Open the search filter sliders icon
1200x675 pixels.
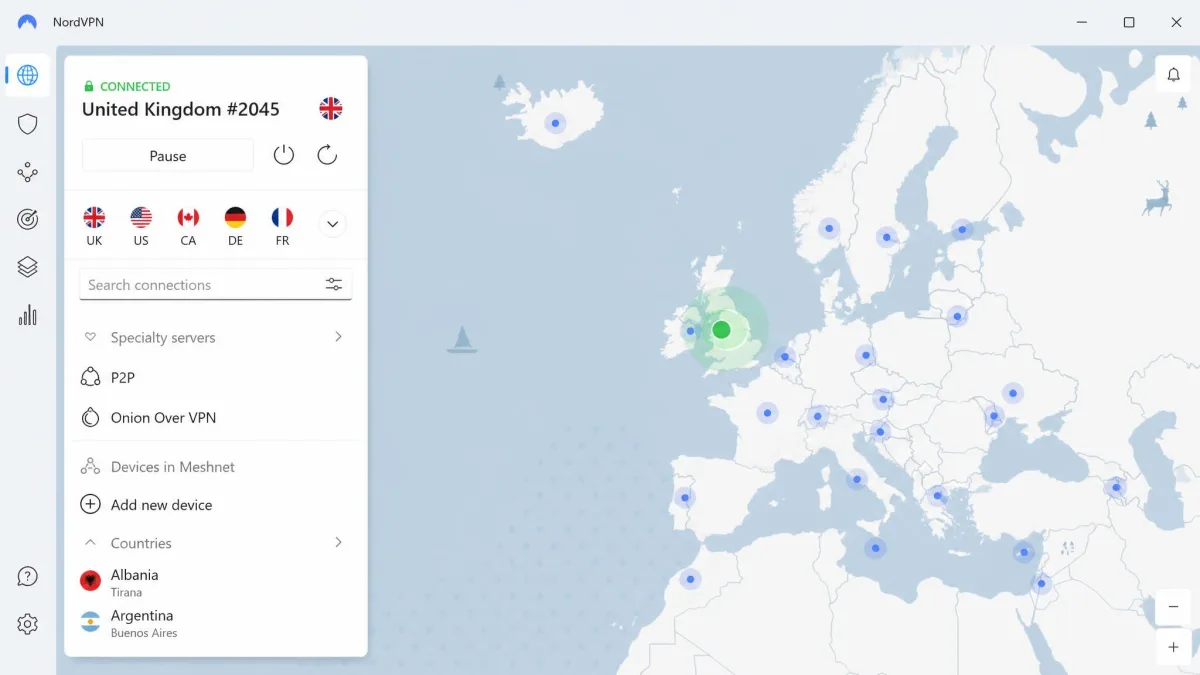click(334, 285)
